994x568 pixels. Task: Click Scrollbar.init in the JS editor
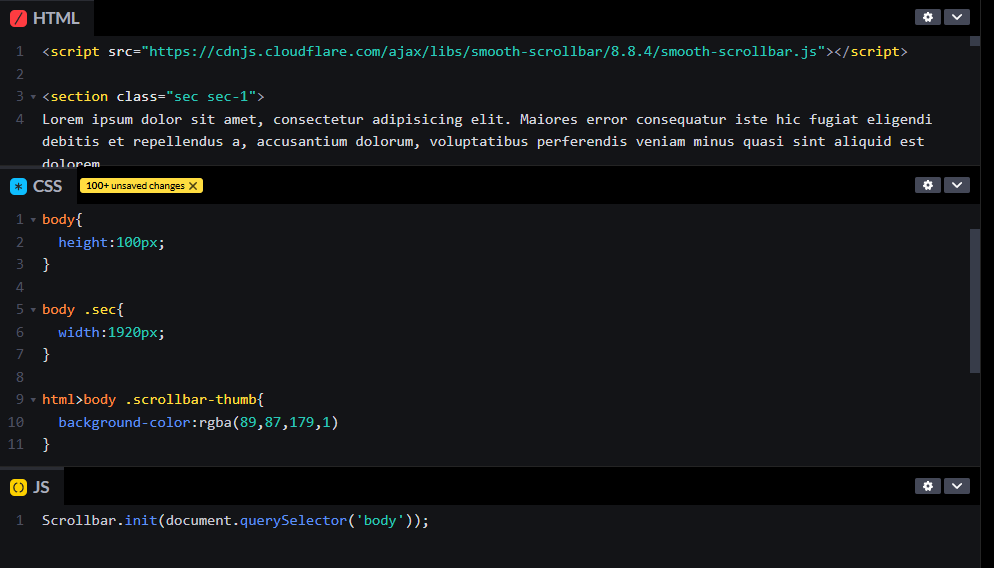(x=100, y=520)
